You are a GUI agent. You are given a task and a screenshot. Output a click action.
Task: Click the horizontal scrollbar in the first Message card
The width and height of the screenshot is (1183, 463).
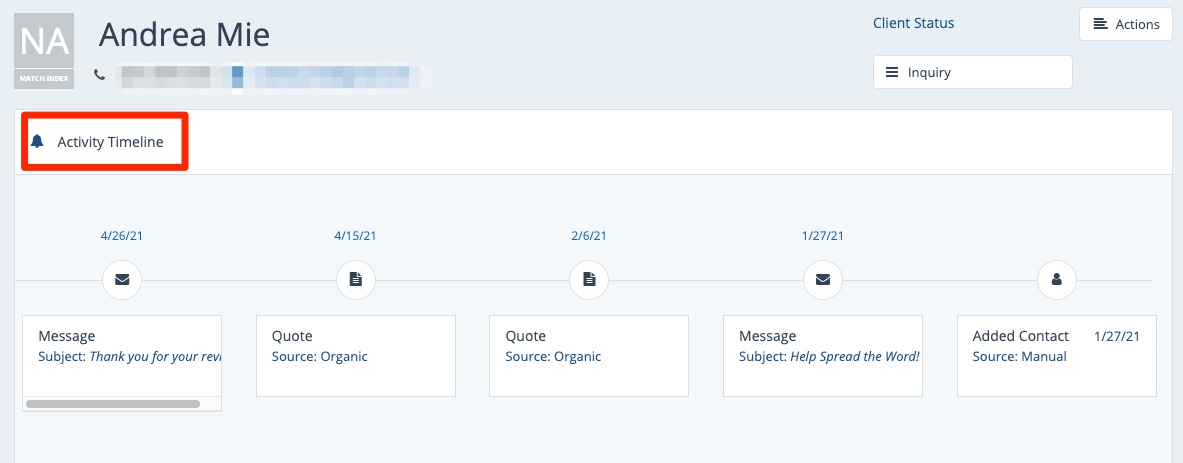113,404
